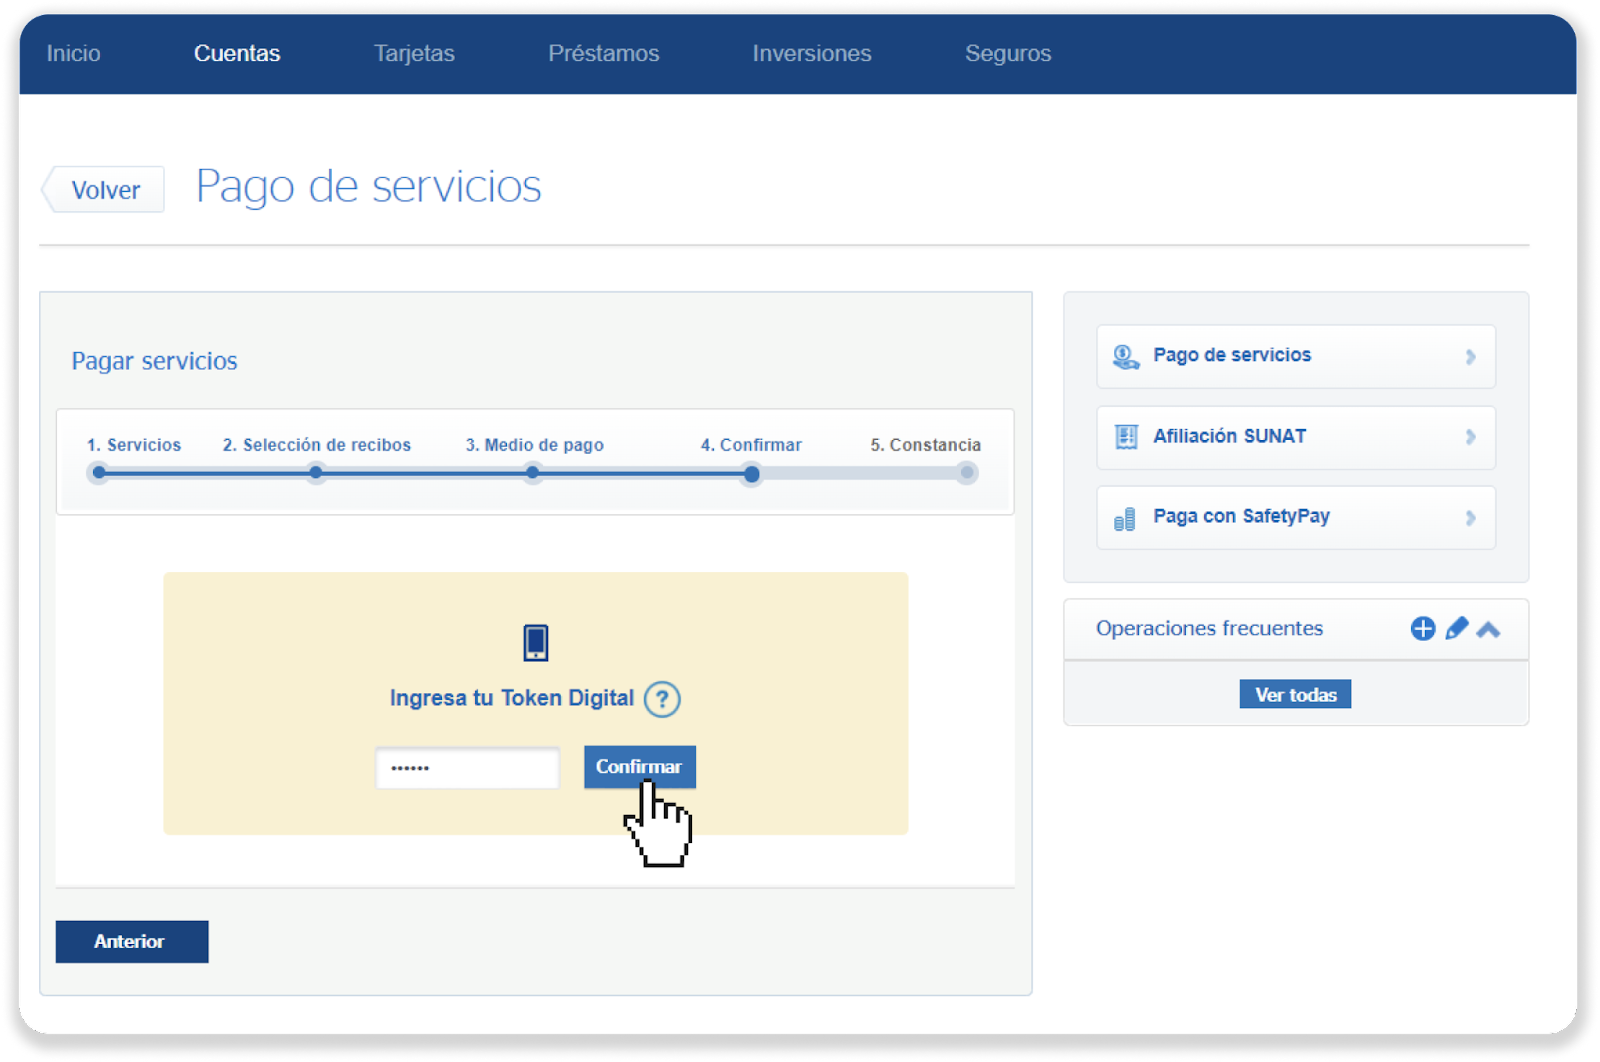Screen dimensions: 1600x1062
Task: Click the Token Digital help question mark icon
Action: point(662,699)
